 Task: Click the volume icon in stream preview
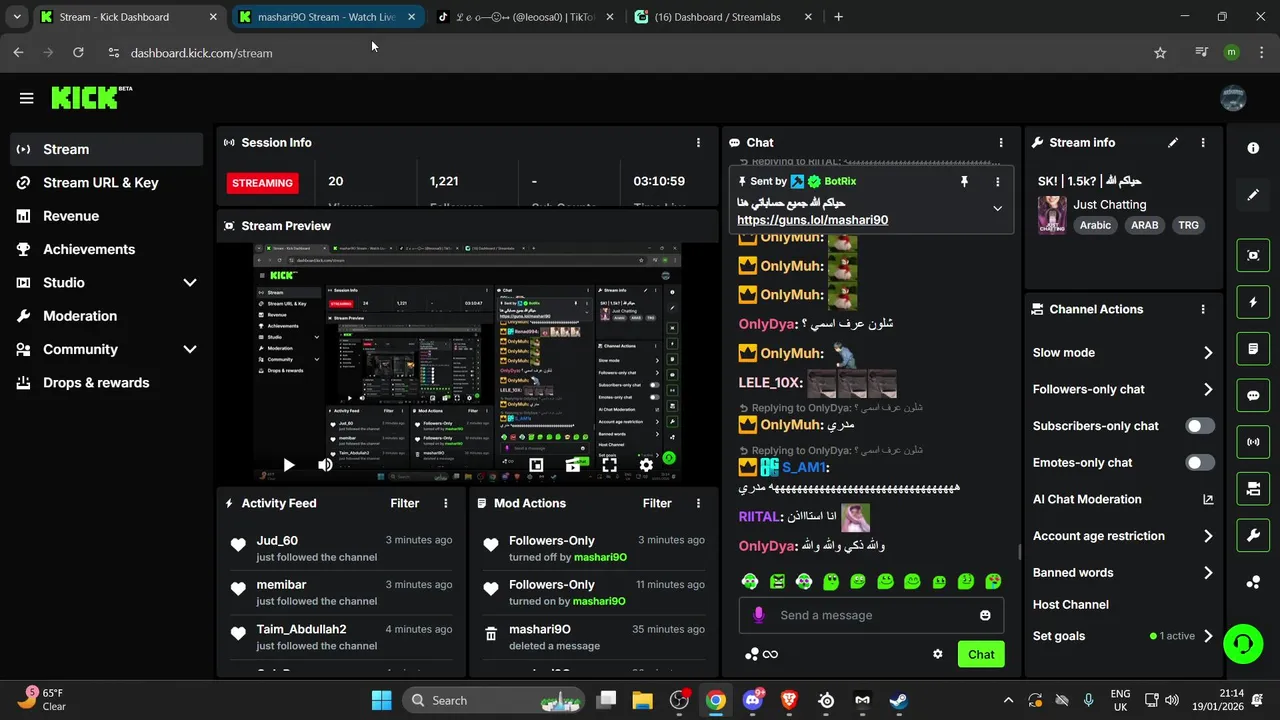point(325,465)
